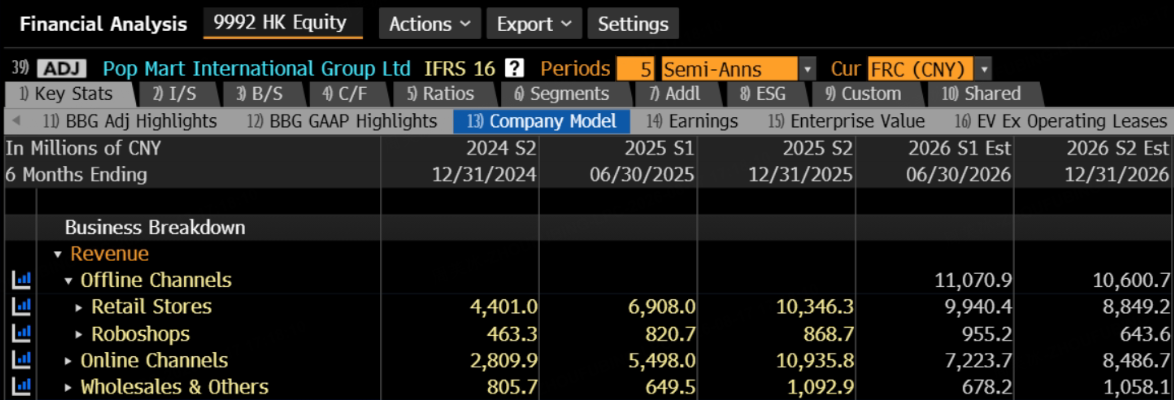Collapse the Revenue section
The width and height of the screenshot is (1174, 400).
(58, 255)
